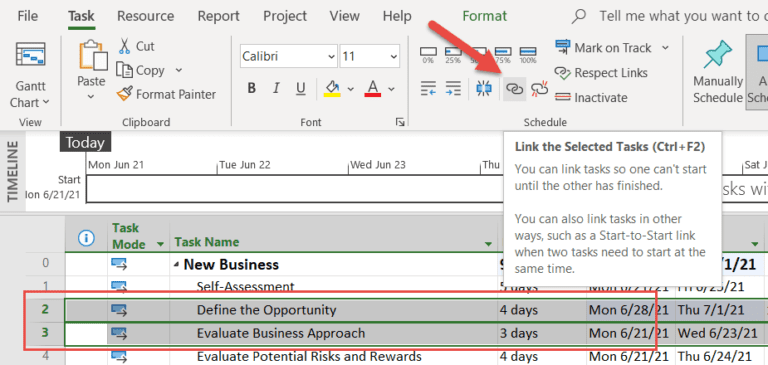Viewport: 768px width, 365px height.
Task: Expand the Copy dropdown arrow
Action: coord(178,70)
